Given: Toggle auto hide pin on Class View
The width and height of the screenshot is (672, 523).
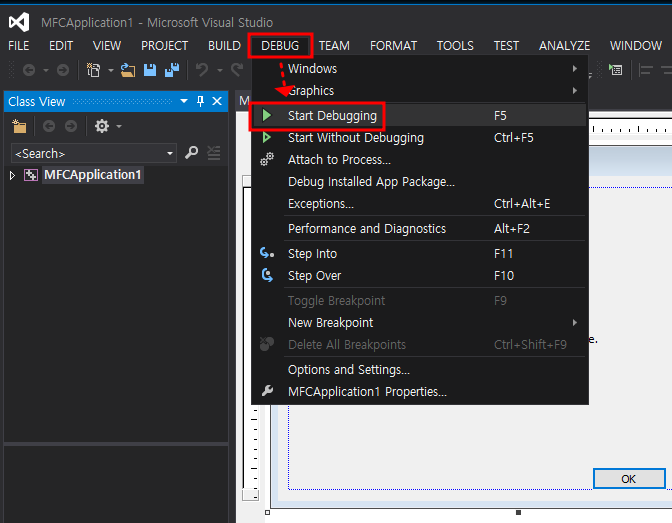Looking at the screenshot, I should [x=200, y=101].
